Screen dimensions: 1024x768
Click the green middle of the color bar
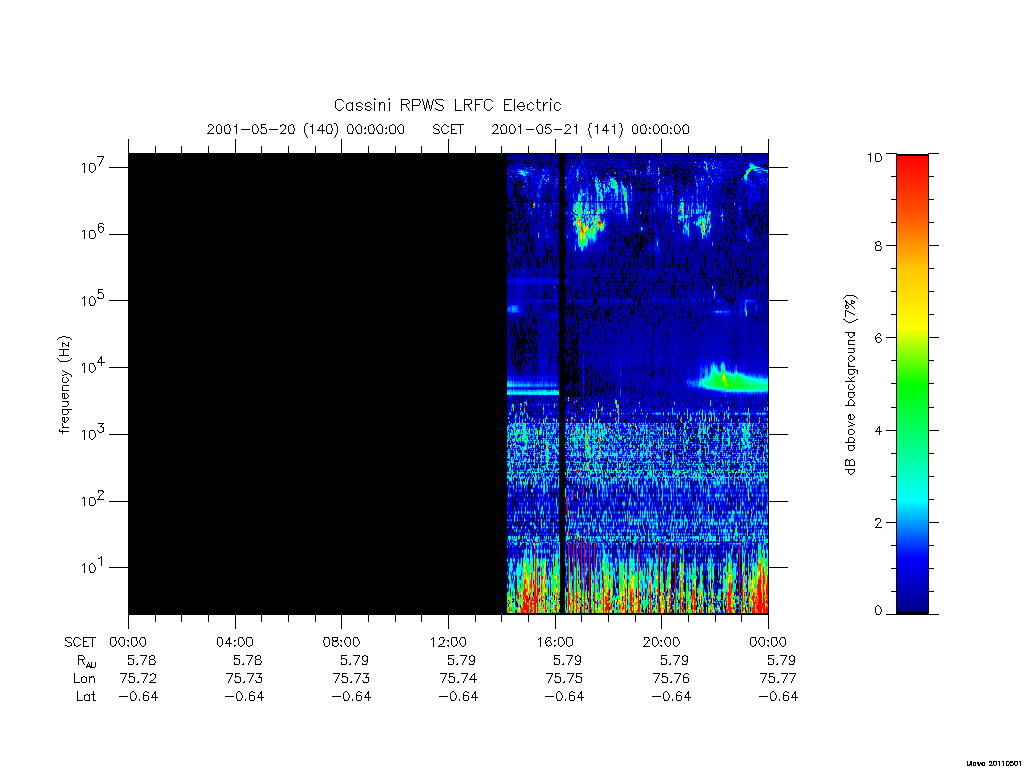[x=912, y=385]
